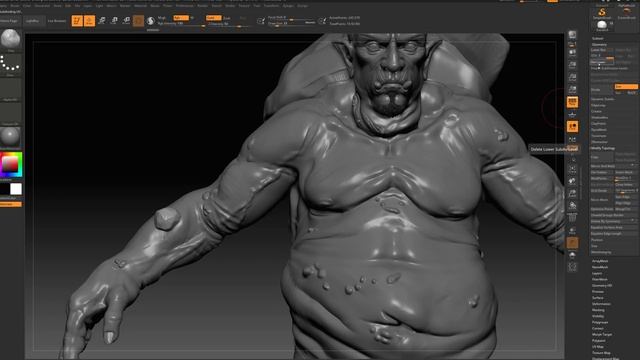This screenshot has width=640, height=360.
Task: Click the BPR render icon
Action: click(572, 34)
